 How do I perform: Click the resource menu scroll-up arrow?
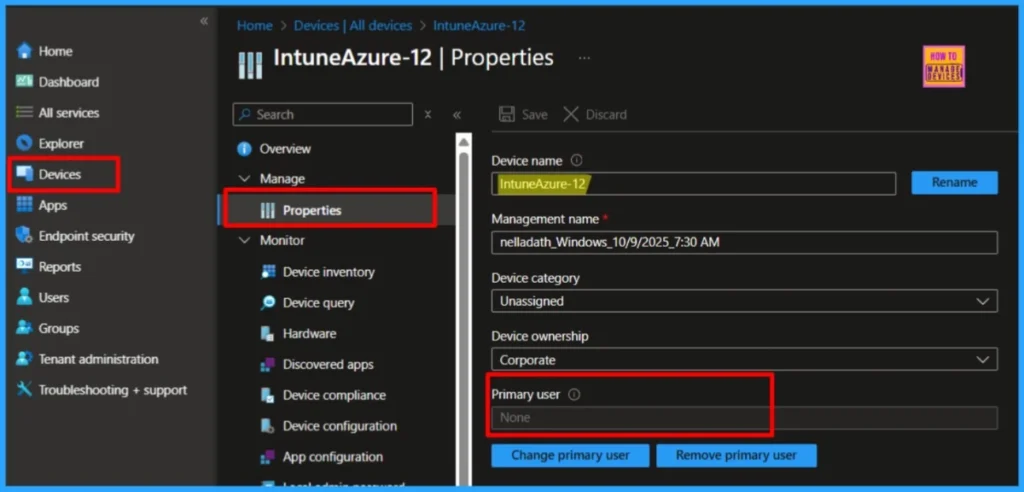[464, 141]
